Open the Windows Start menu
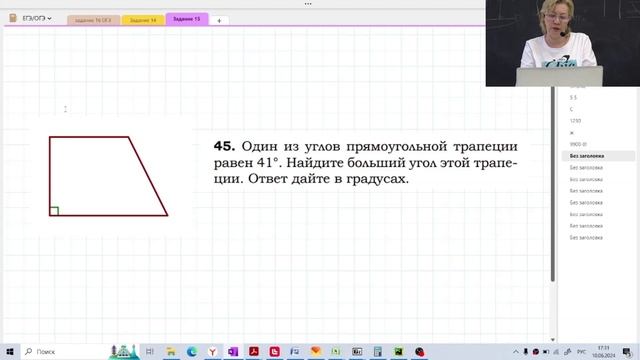The width and height of the screenshot is (640, 360). tap(10, 351)
